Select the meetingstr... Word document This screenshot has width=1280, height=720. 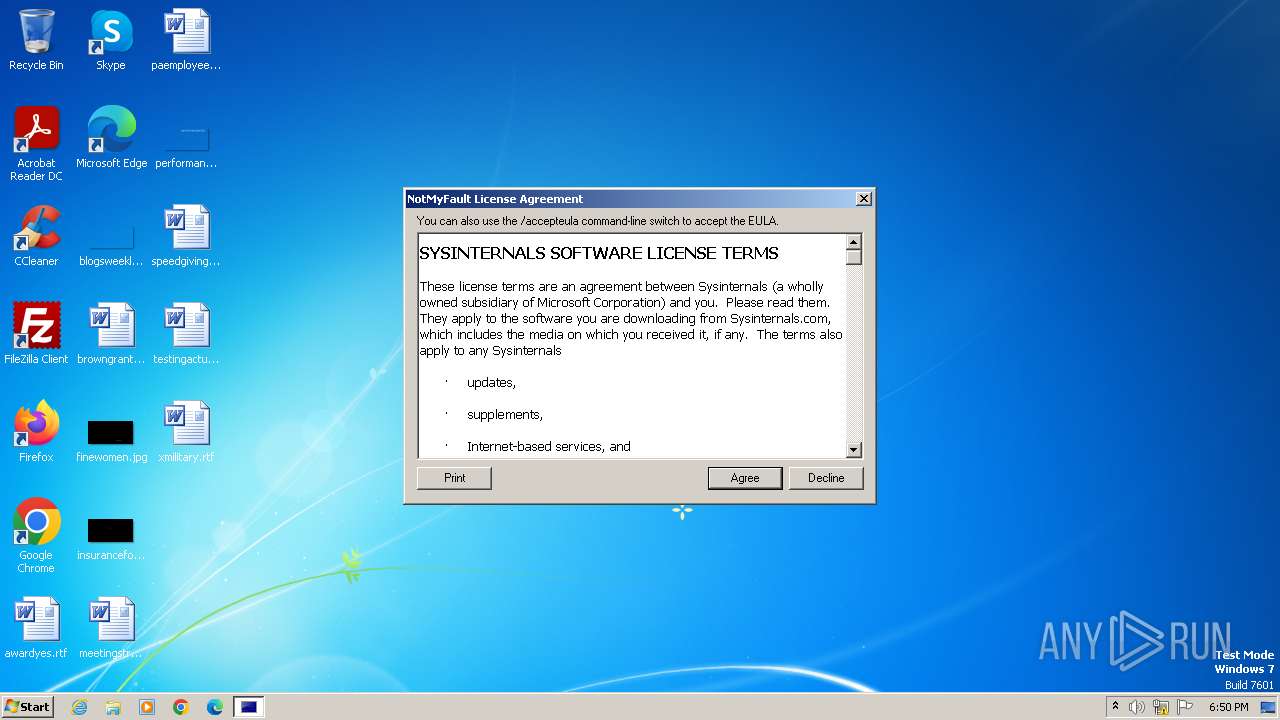pos(111,627)
